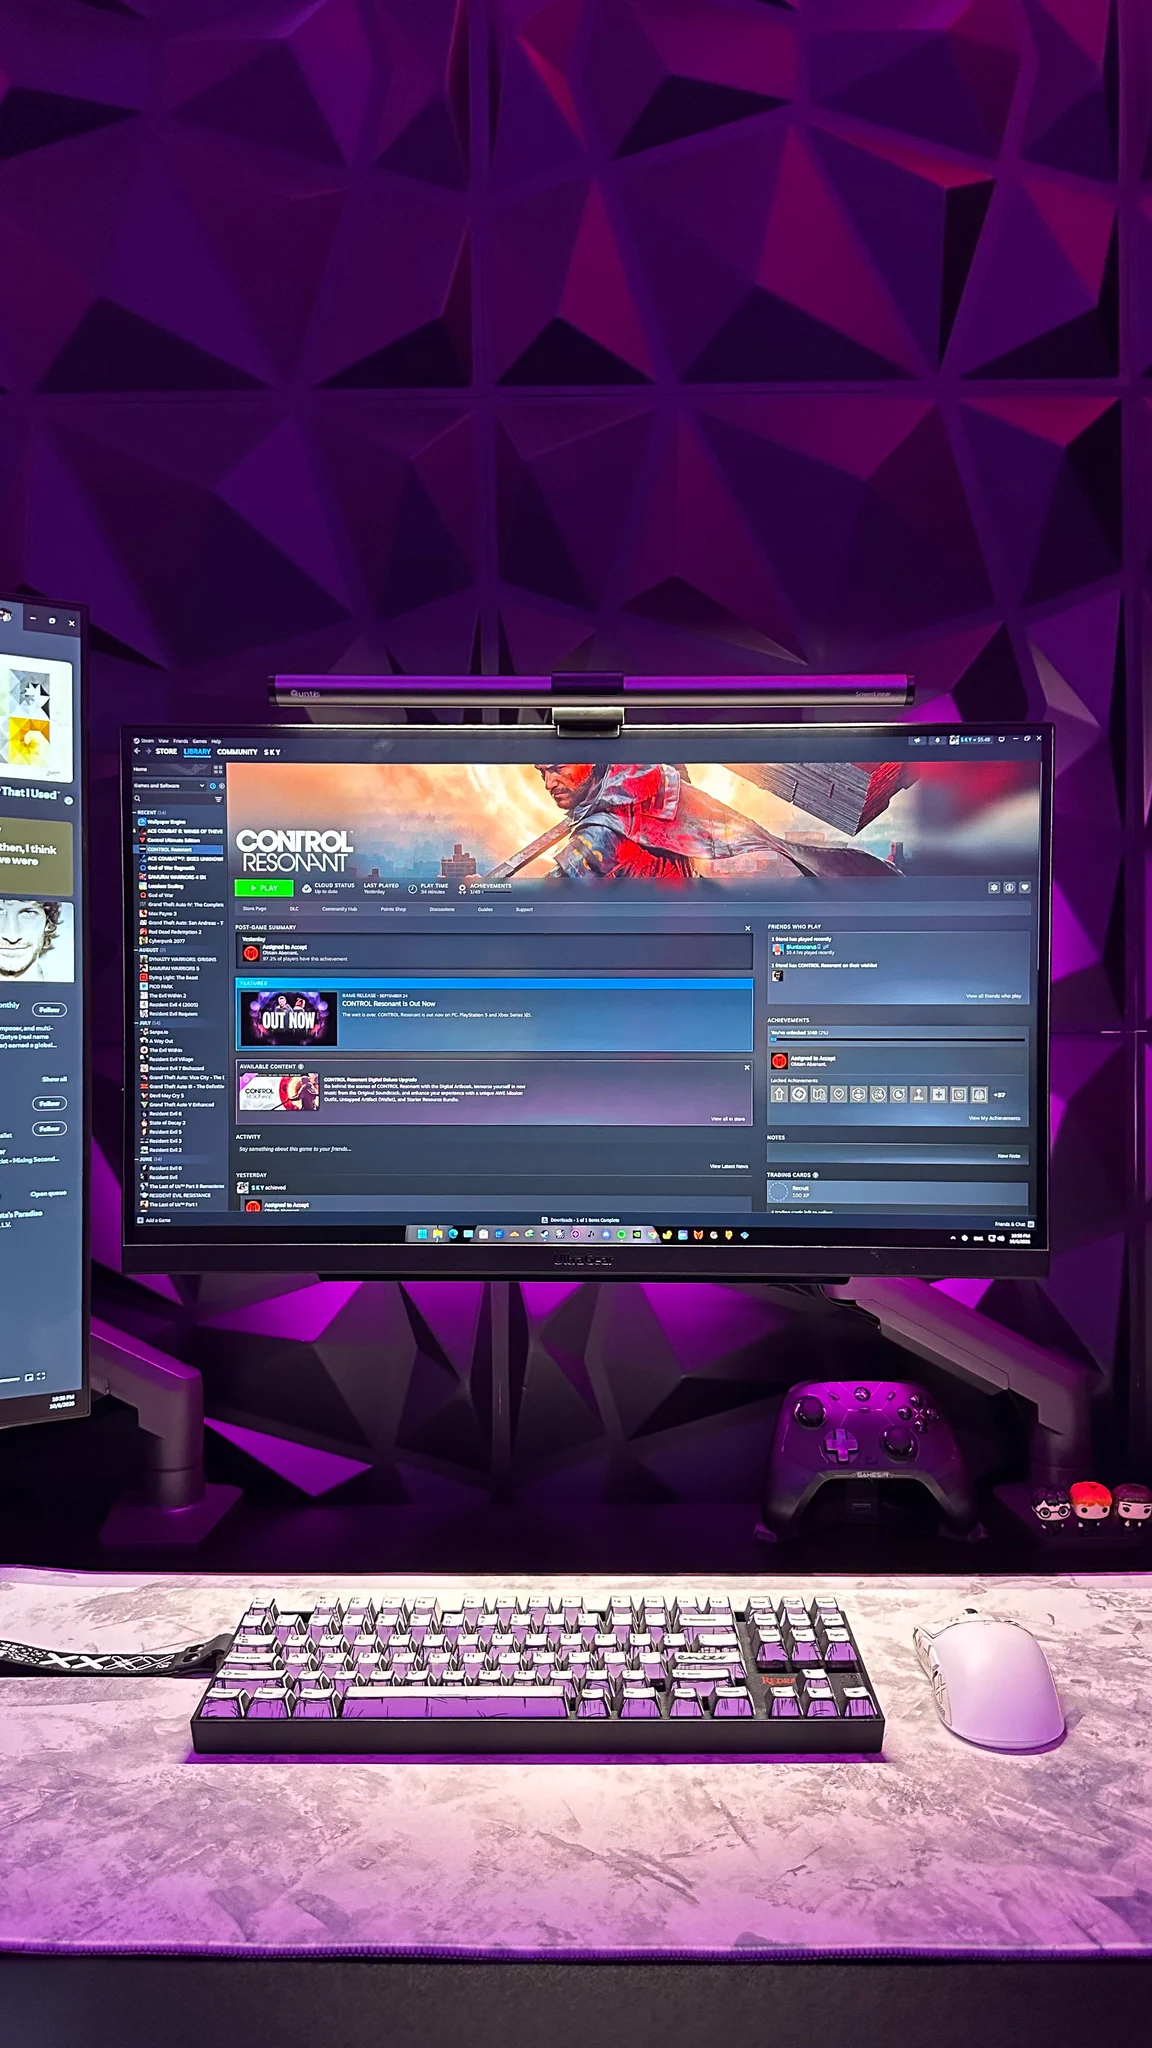Screen dimensions: 1152x2048
Task: Click the unlocked Assigned to Accept achievement icon
Action: pos(779,1061)
